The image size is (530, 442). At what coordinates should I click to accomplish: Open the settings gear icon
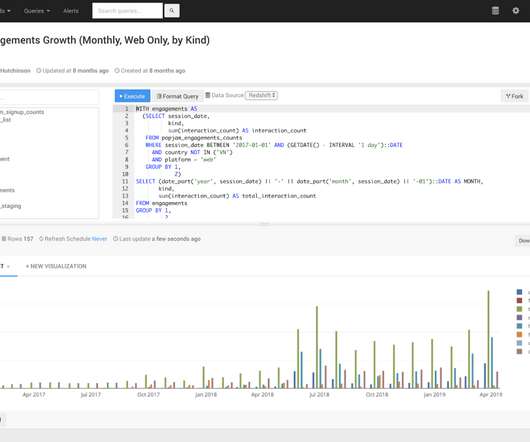(515, 10)
